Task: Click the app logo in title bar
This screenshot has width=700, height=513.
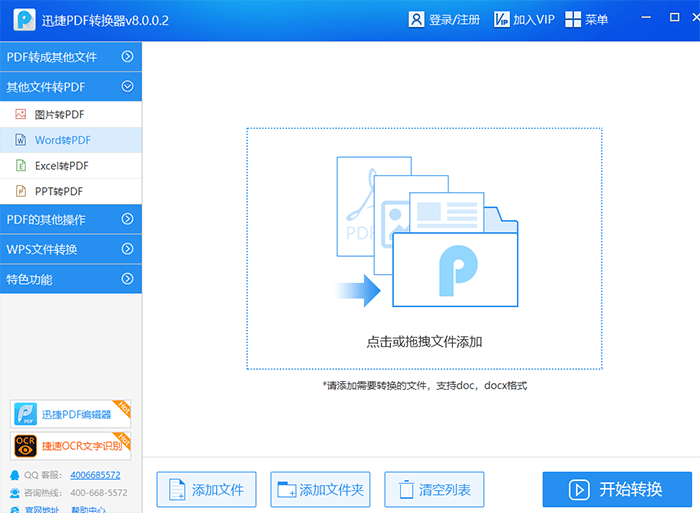Action: [x=24, y=20]
